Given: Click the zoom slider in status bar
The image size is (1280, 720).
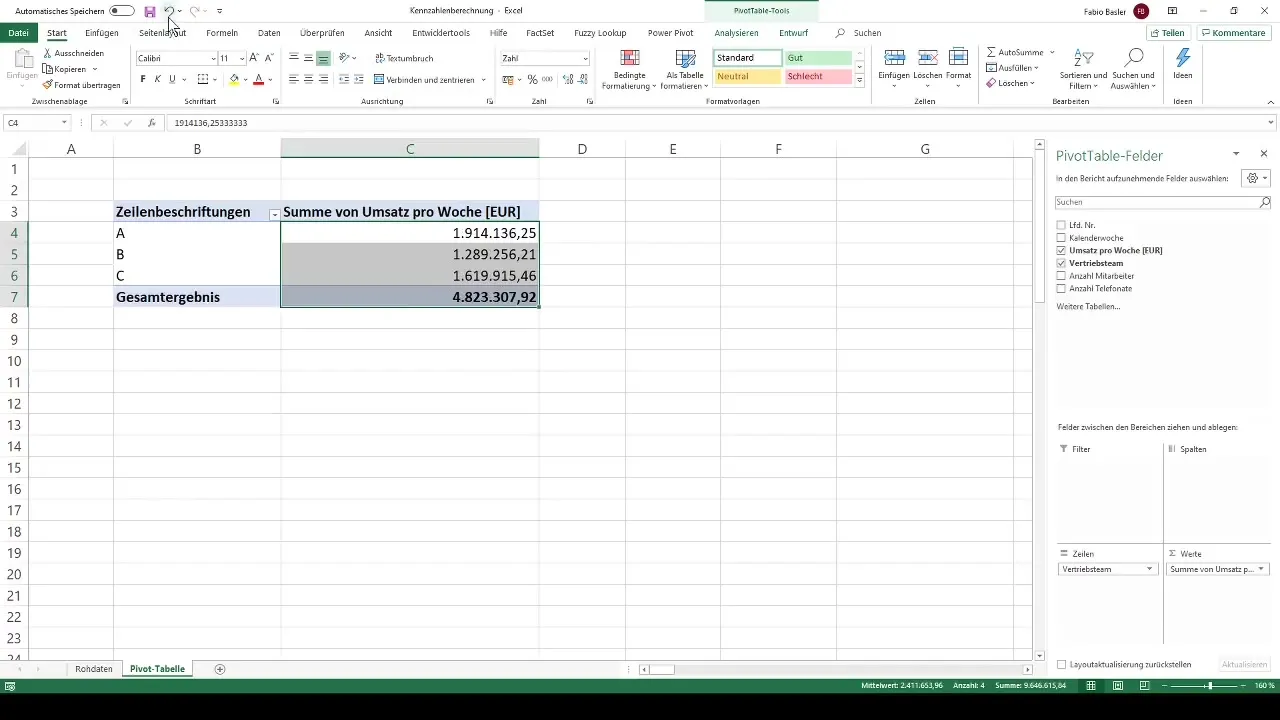Looking at the screenshot, I should coord(1210,686).
